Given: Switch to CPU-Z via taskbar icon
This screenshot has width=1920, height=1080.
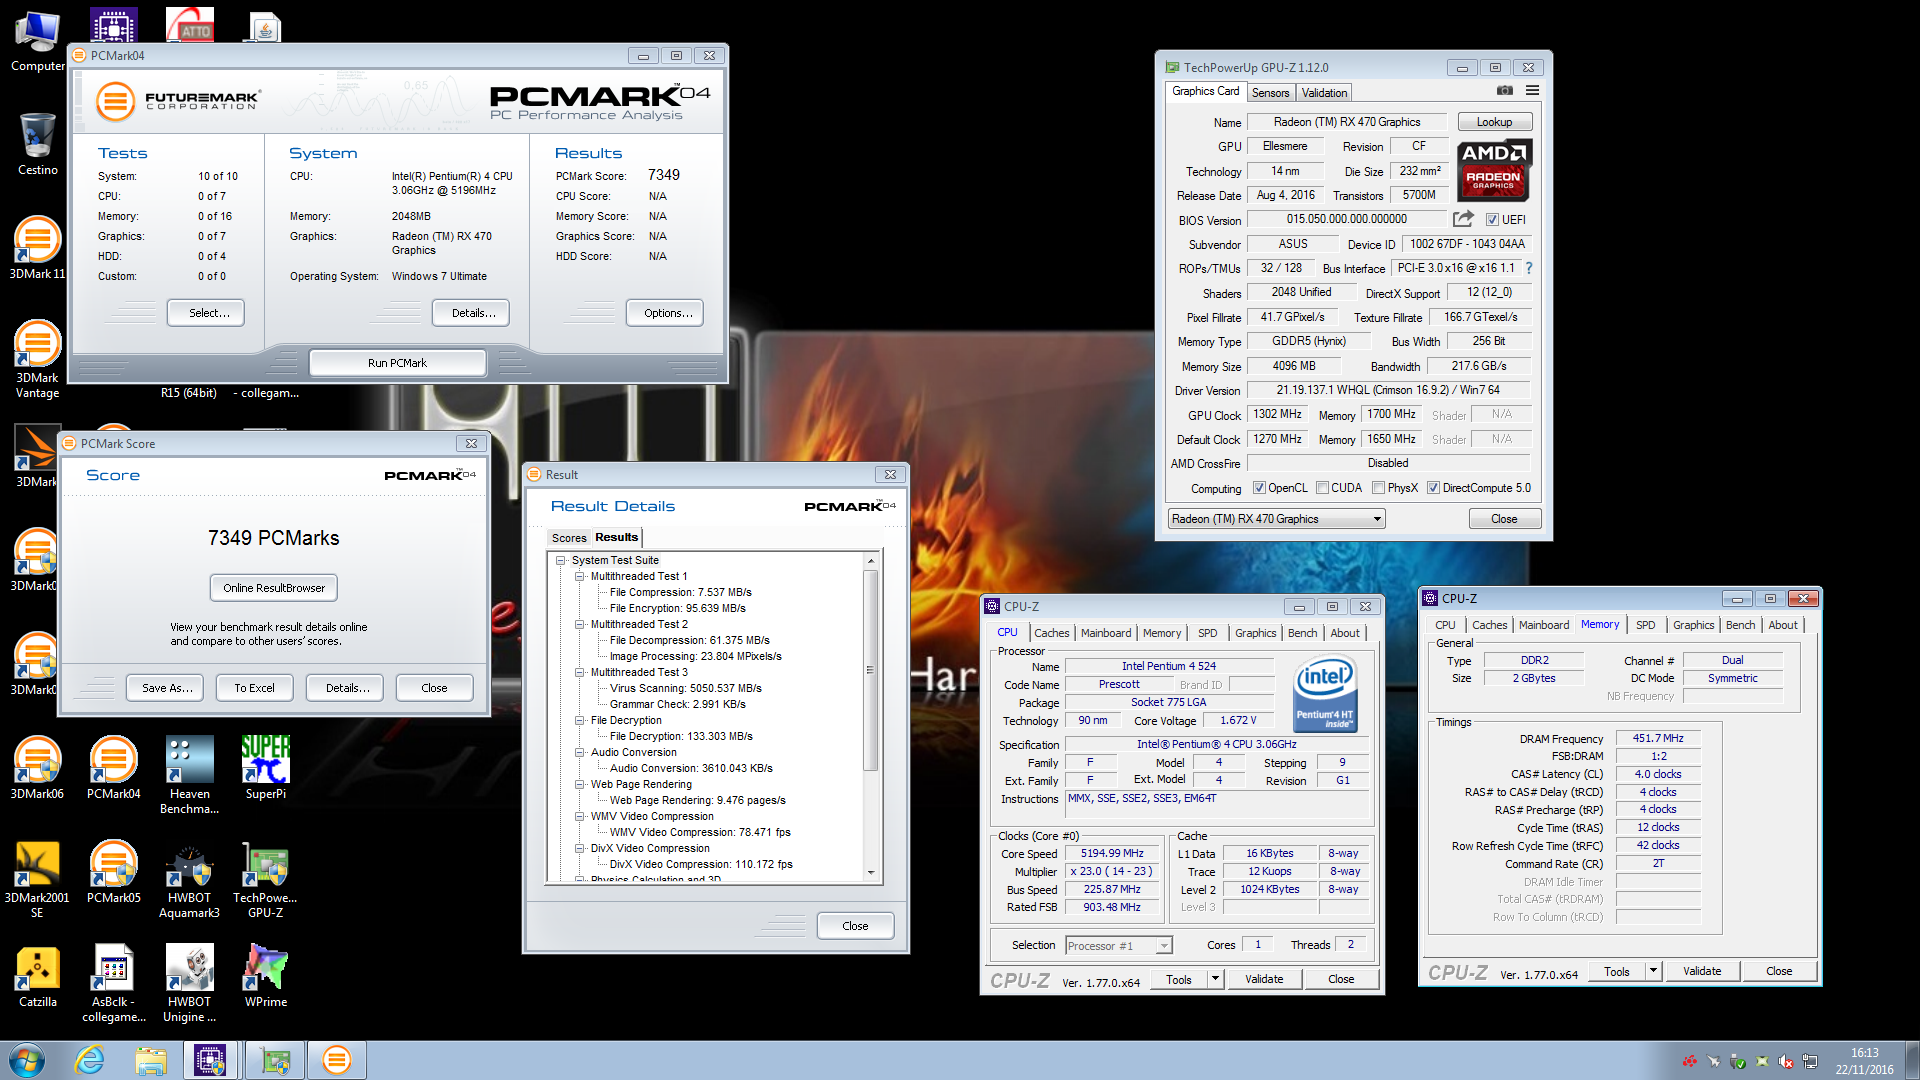Looking at the screenshot, I should click(x=211, y=1060).
